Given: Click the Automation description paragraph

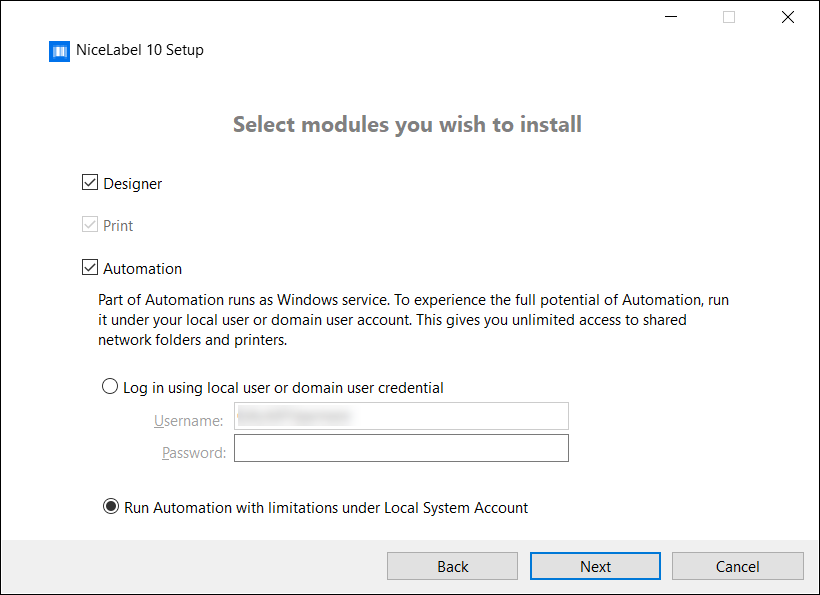Looking at the screenshot, I should pos(413,320).
